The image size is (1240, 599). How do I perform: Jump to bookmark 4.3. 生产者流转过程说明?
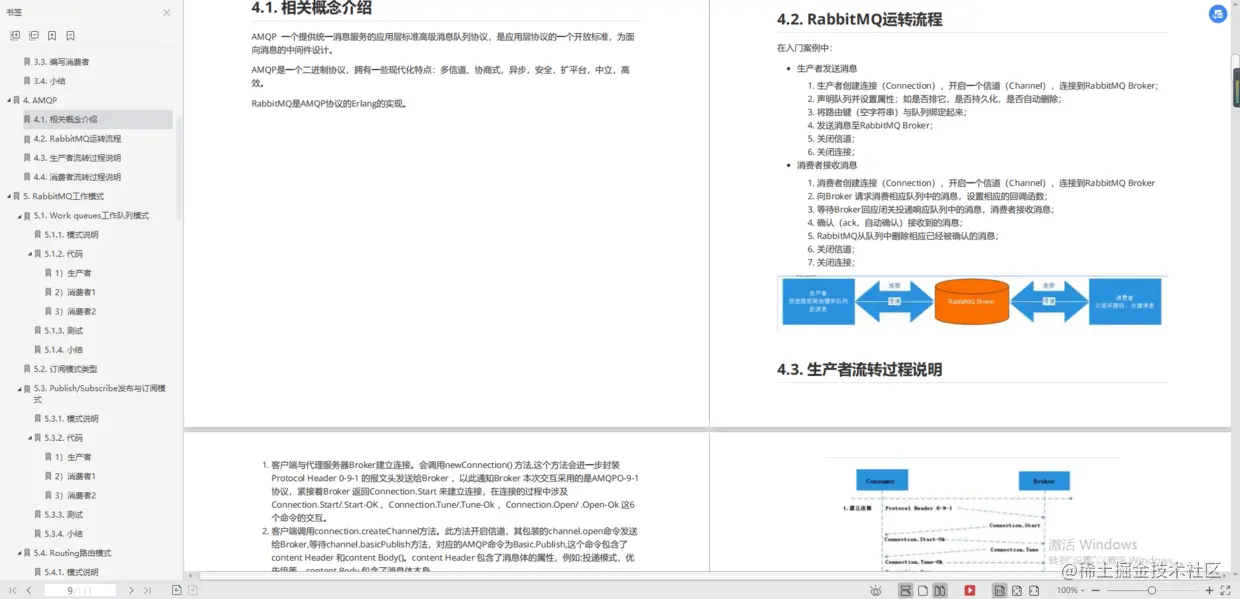point(78,158)
